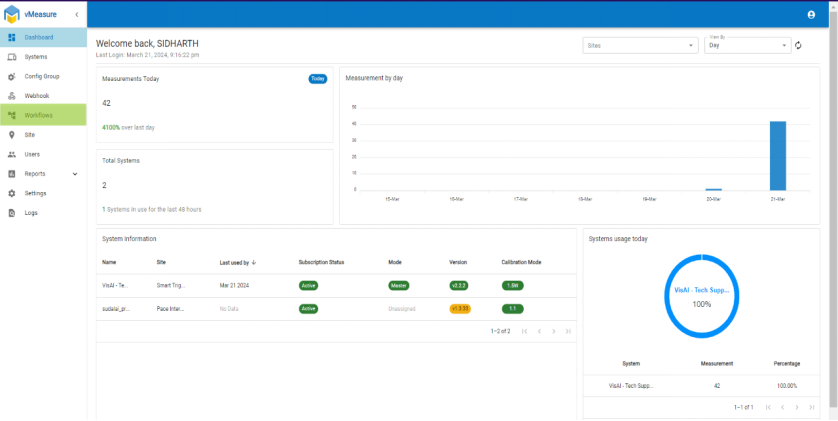Open user account profile icon
The image size is (838, 421).
[811, 15]
